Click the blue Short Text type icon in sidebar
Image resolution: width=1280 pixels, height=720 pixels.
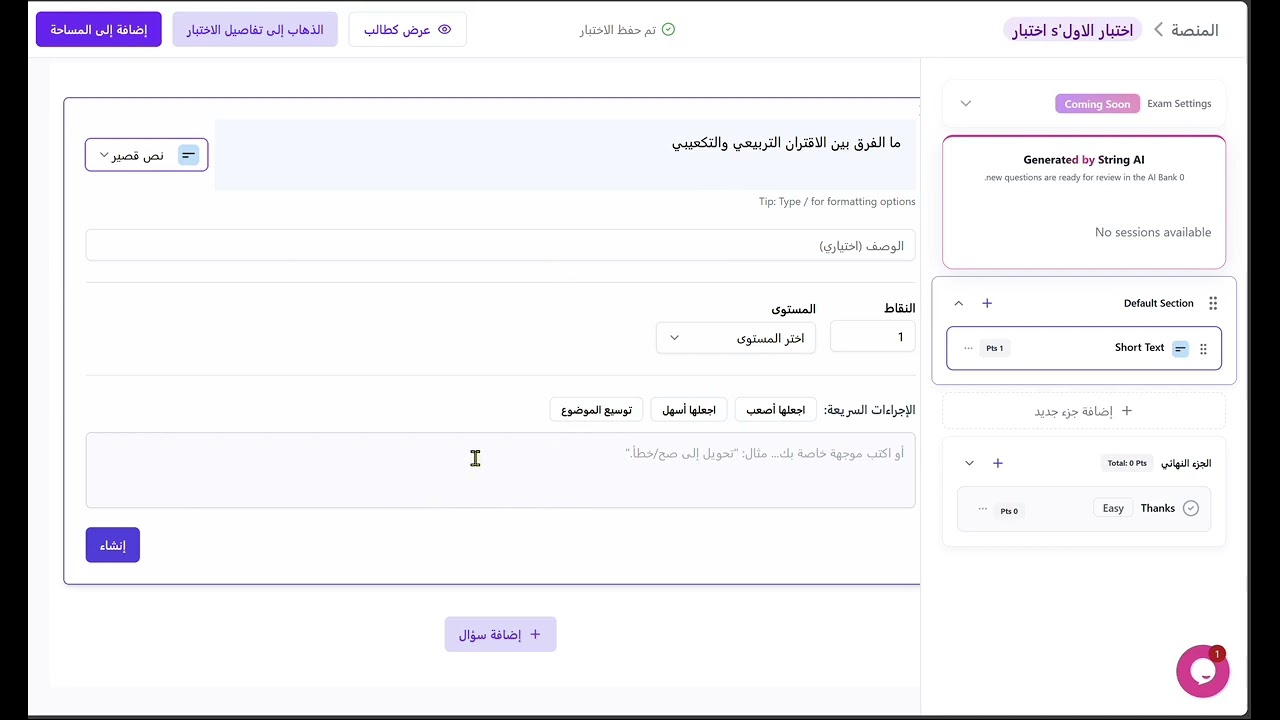click(1181, 349)
